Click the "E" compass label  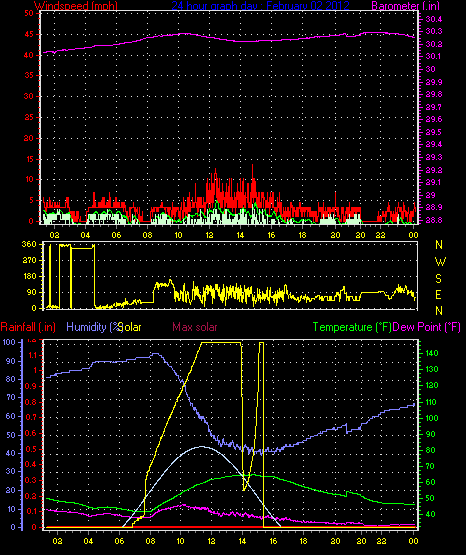click(438, 294)
